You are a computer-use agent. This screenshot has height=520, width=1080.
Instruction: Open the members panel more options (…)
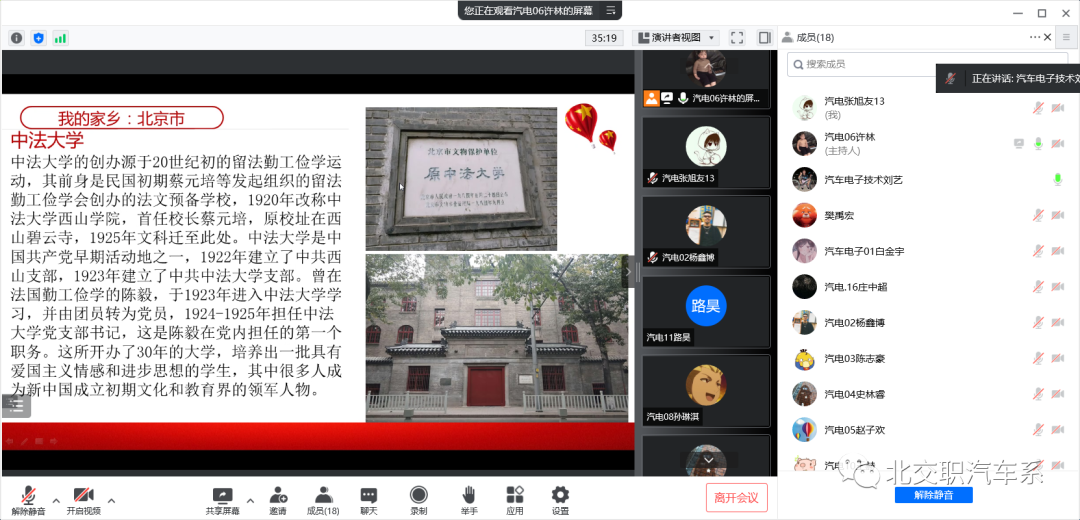[x=1035, y=37]
